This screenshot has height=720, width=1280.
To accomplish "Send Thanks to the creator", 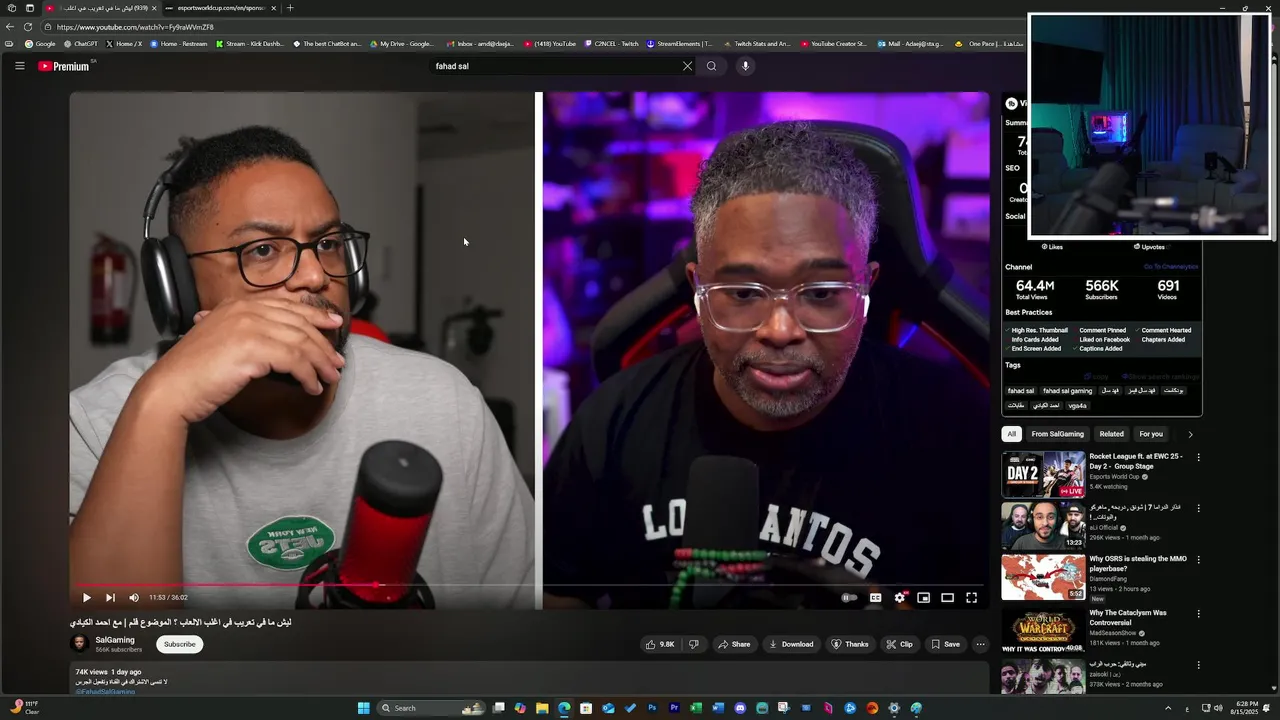I will pos(850,644).
